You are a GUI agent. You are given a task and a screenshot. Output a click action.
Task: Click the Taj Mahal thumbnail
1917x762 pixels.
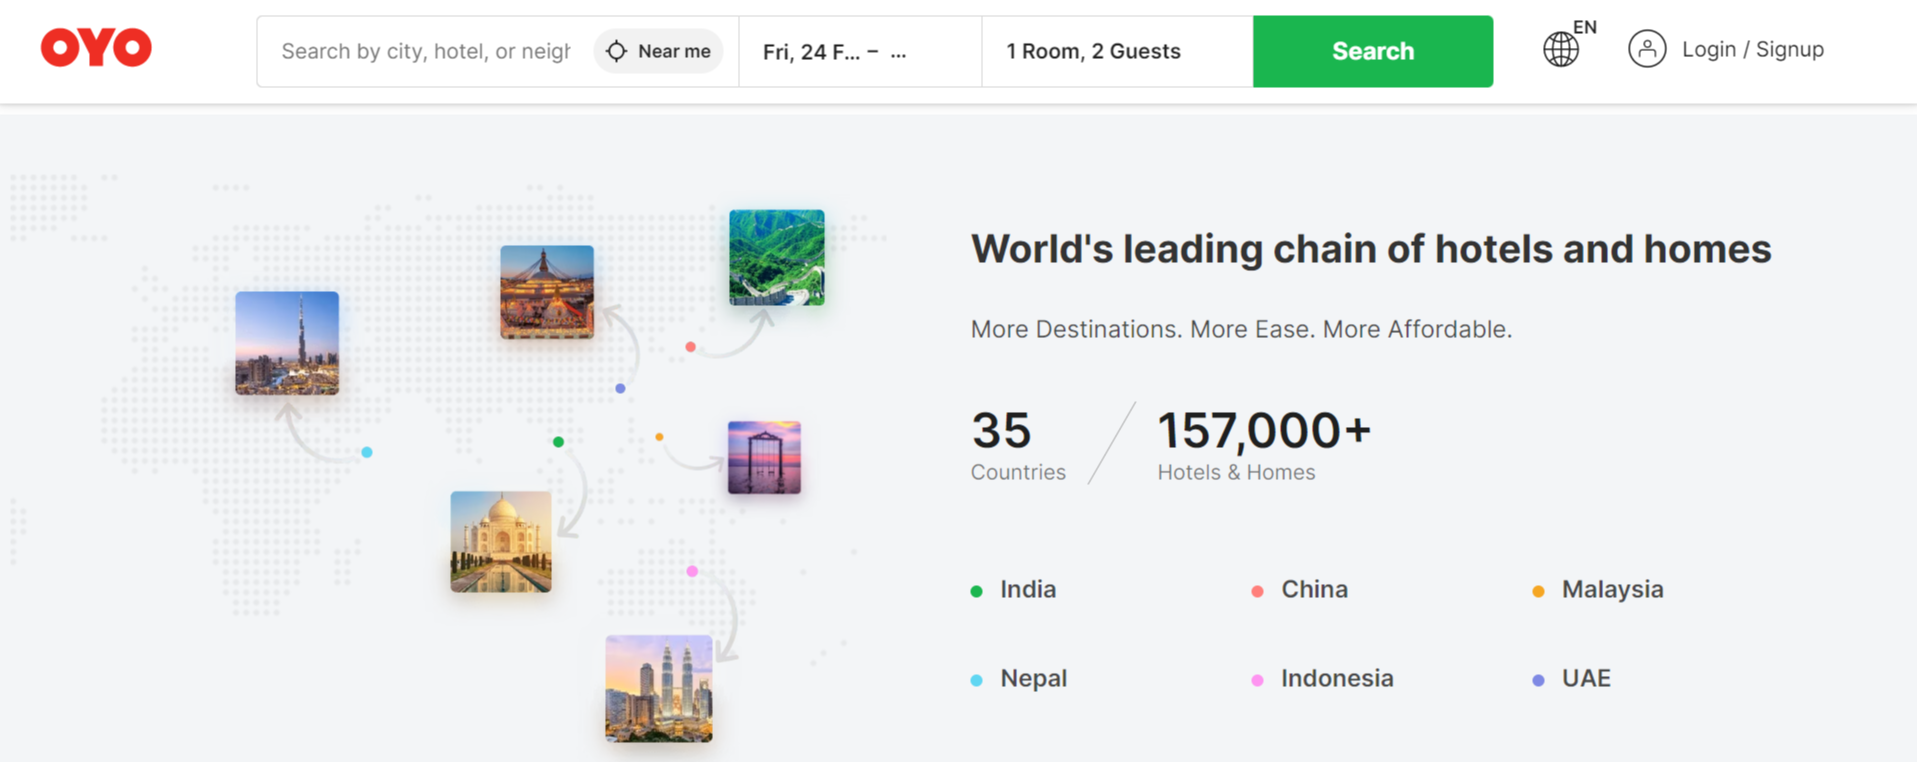(x=501, y=541)
